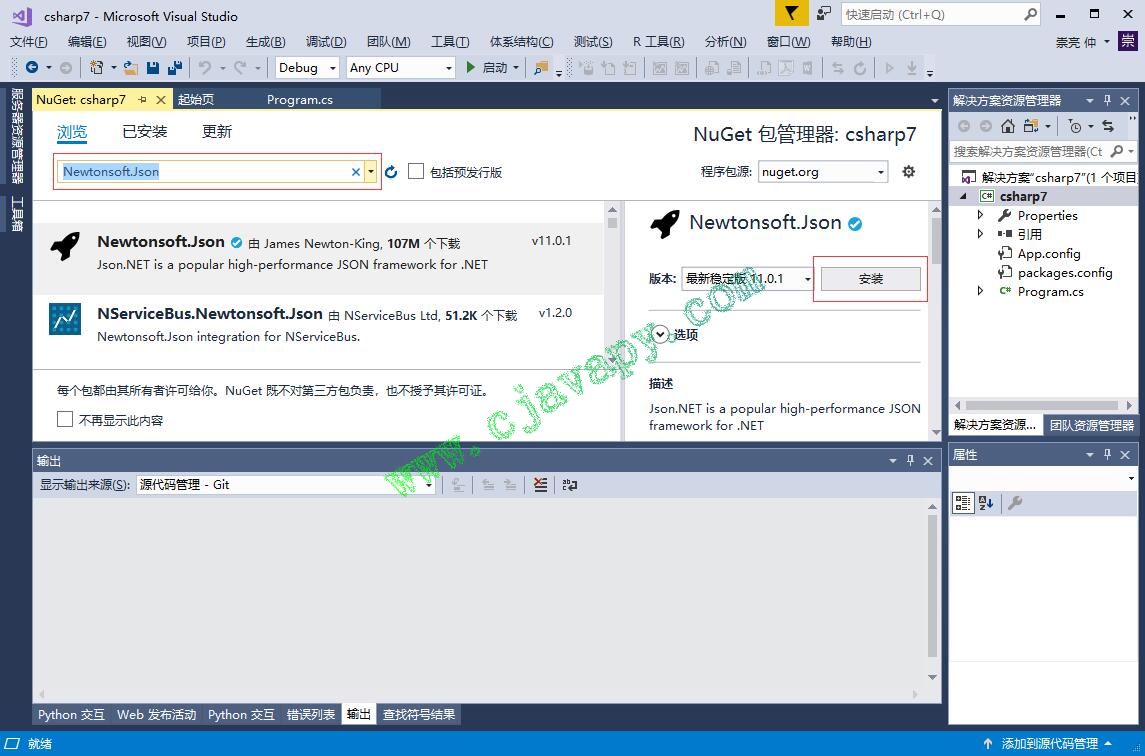
Task: Click the source control up-arrow icon in status bar
Action: click(x=988, y=744)
